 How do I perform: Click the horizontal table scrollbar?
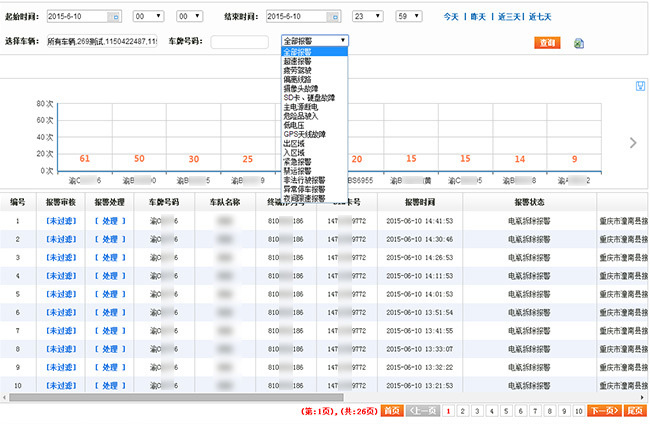pos(176,397)
